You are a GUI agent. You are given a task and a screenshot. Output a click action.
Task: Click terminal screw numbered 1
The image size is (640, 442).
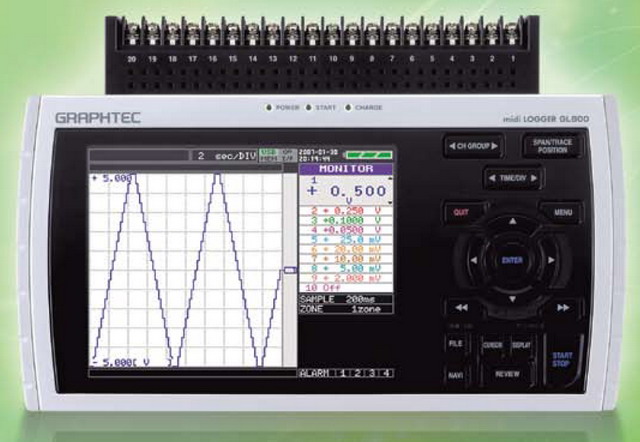[512, 33]
